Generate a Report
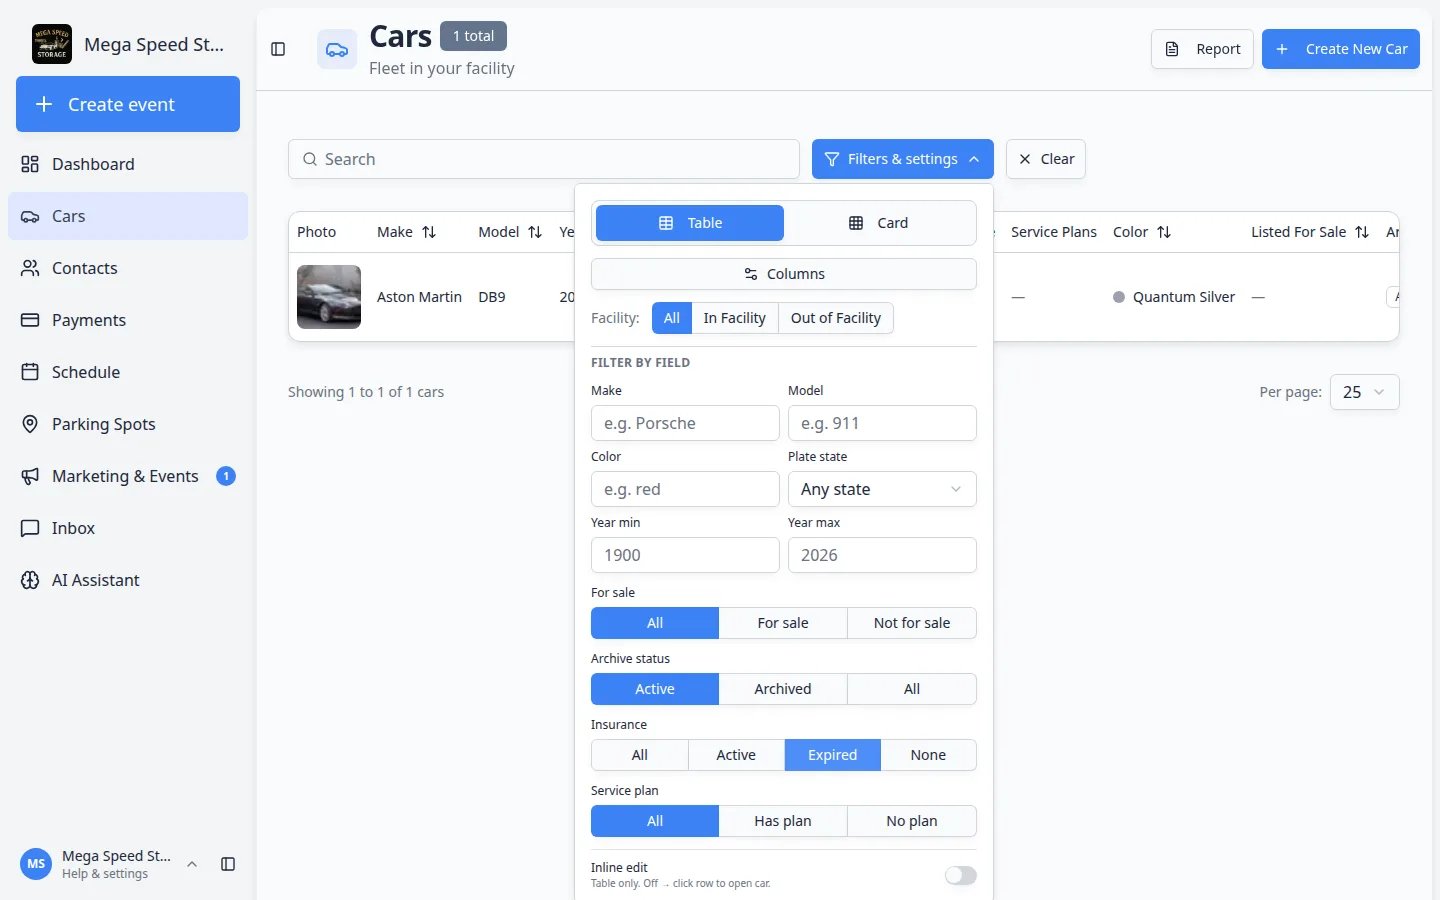The height and width of the screenshot is (900, 1440). click(1203, 49)
